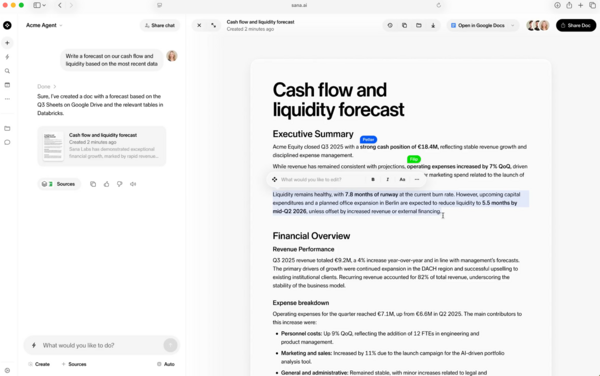Image resolution: width=600 pixels, height=376 pixels.
Task: Click the Share chat button
Action: tap(160, 25)
